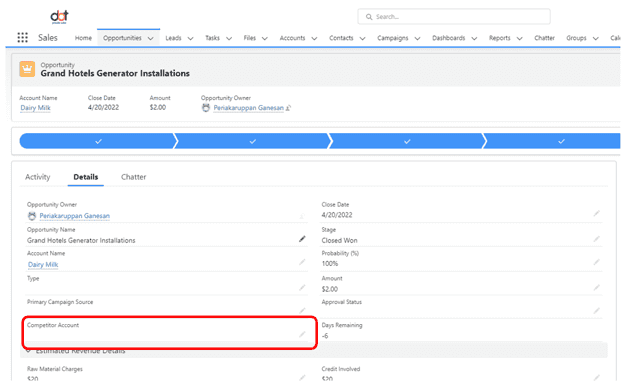Open the App Launcher grid icon
The height and width of the screenshot is (388, 624).
[x=23, y=38]
